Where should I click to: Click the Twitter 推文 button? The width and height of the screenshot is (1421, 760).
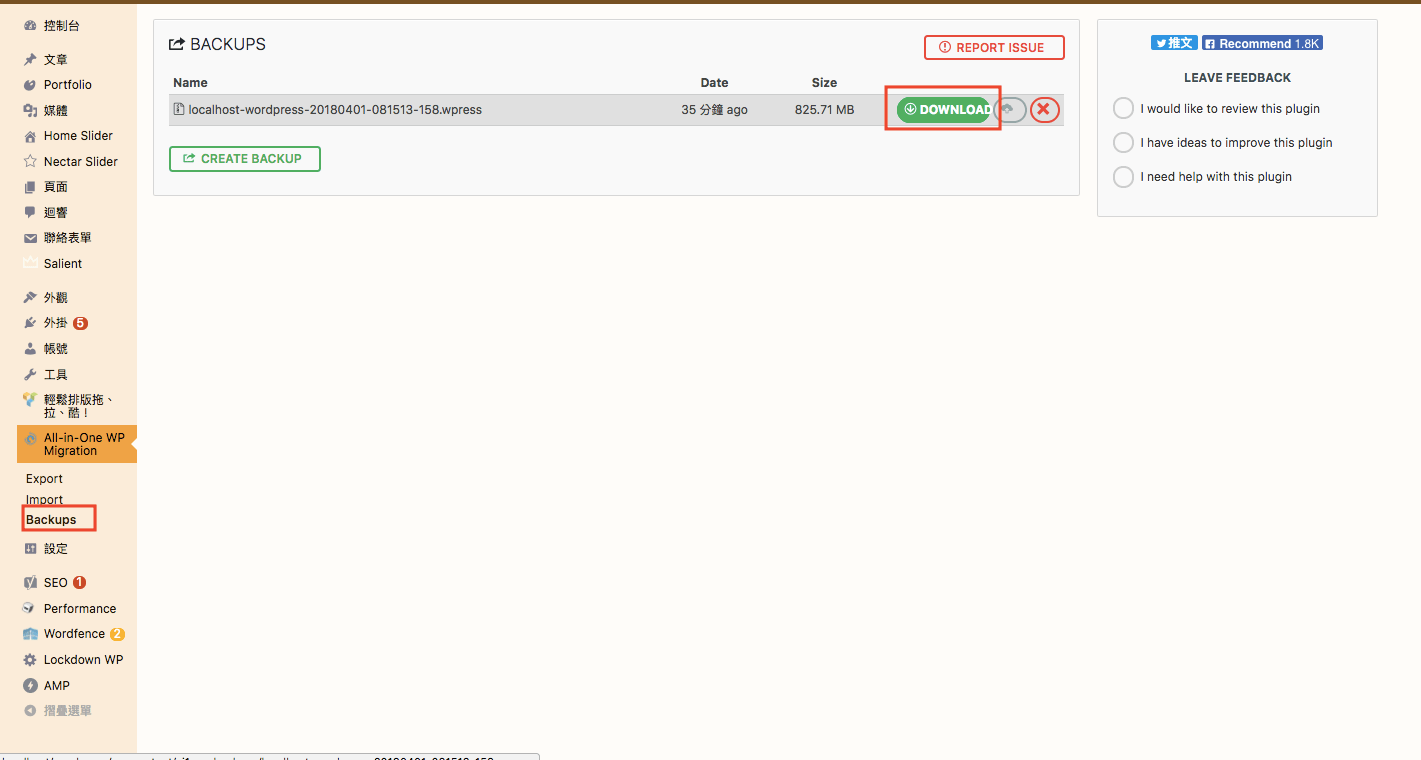[x=1174, y=43]
